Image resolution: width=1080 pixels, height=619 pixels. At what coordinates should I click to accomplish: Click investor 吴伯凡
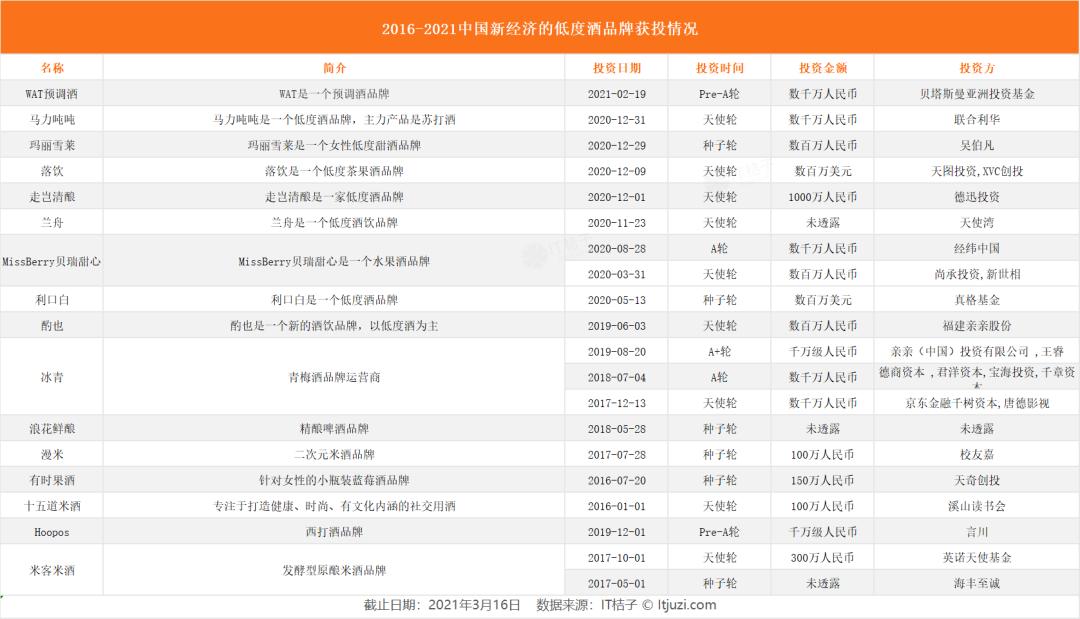click(977, 145)
